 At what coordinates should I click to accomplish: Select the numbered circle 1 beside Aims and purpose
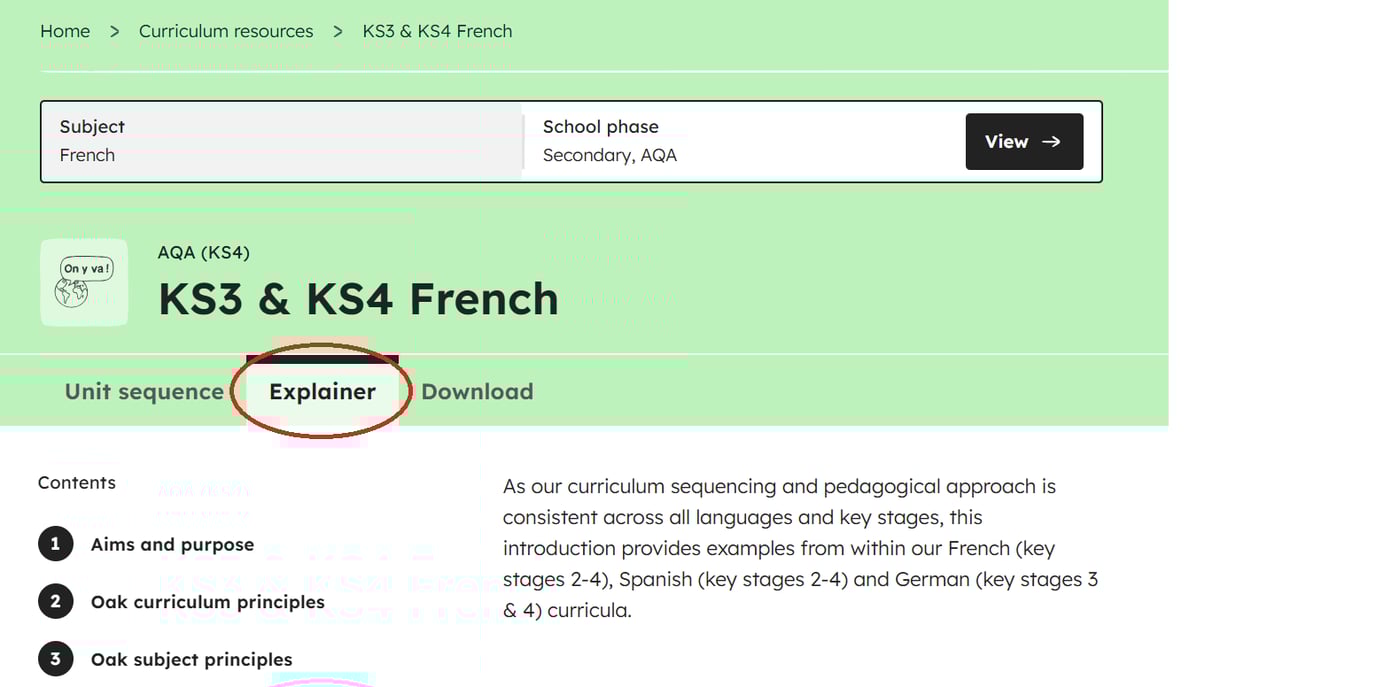click(x=56, y=544)
